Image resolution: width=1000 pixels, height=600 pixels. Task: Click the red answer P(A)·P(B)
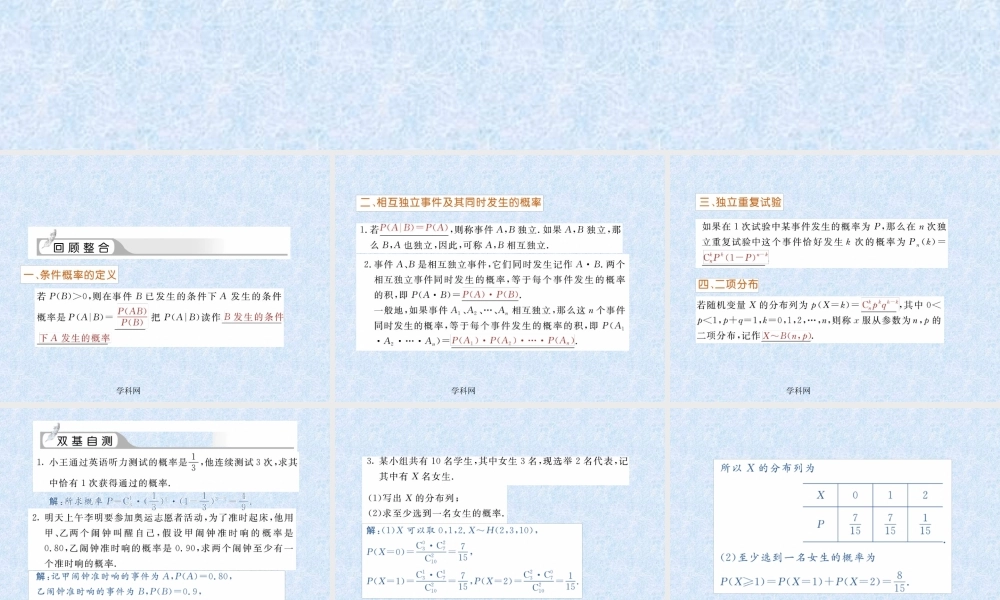490,295
